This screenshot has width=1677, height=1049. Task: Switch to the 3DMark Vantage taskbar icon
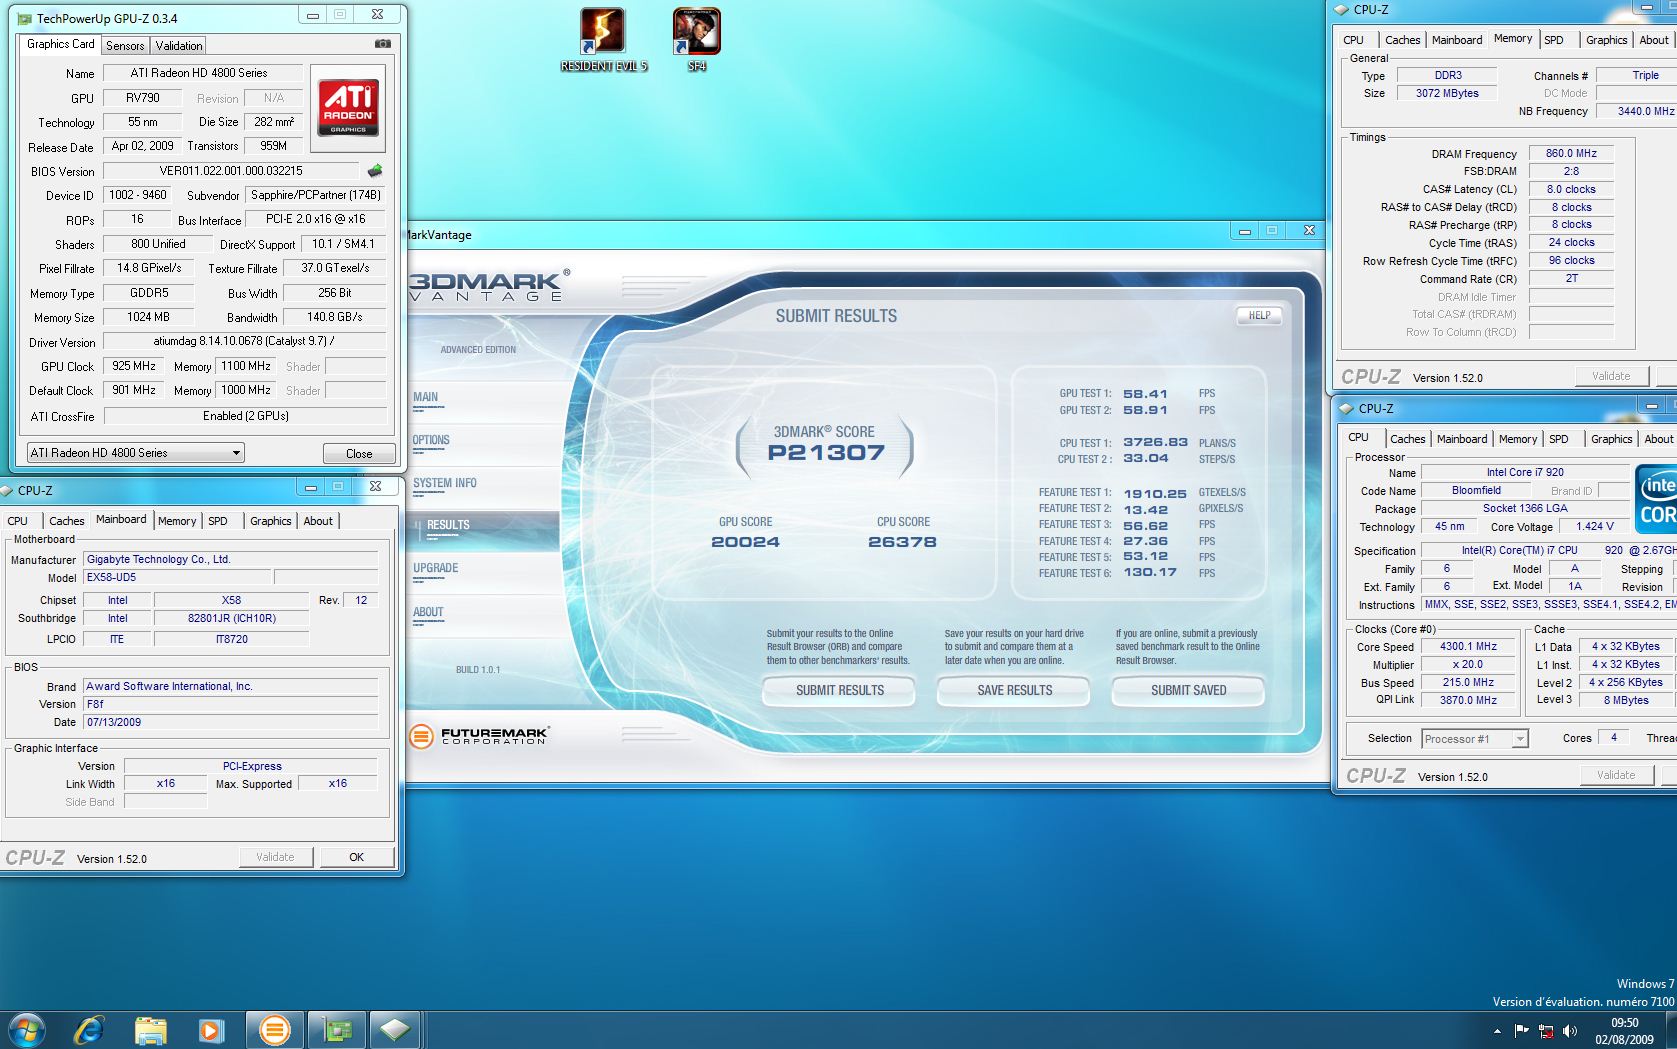[274, 1030]
